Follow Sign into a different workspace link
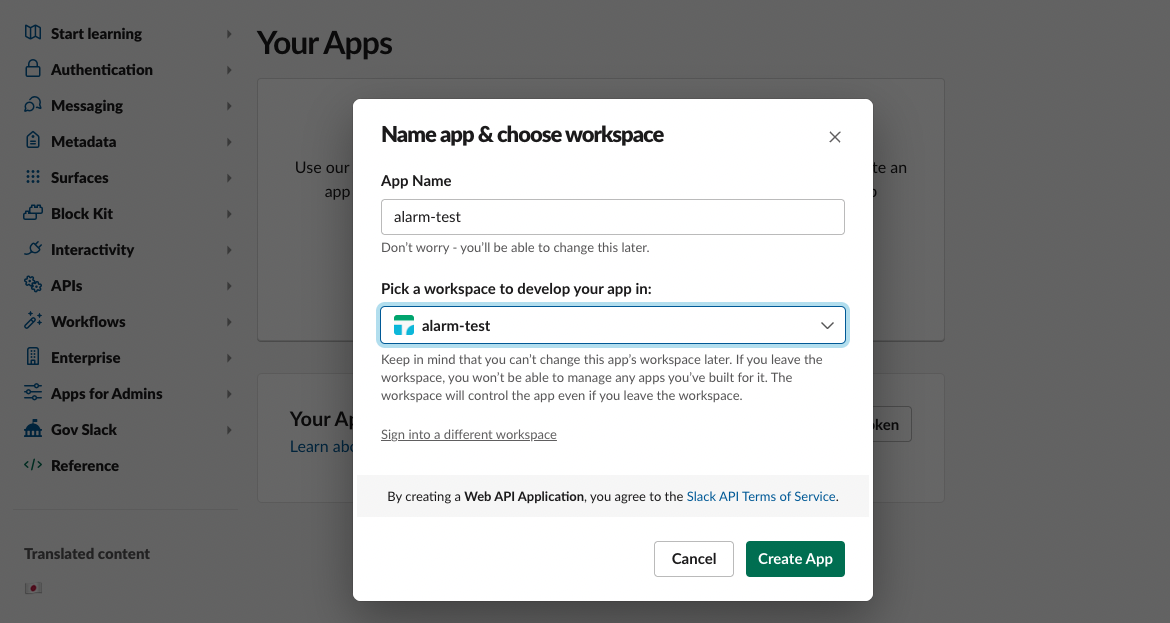Image resolution: width=1170 pixels, height=623 pixels. tap(469, 434)
